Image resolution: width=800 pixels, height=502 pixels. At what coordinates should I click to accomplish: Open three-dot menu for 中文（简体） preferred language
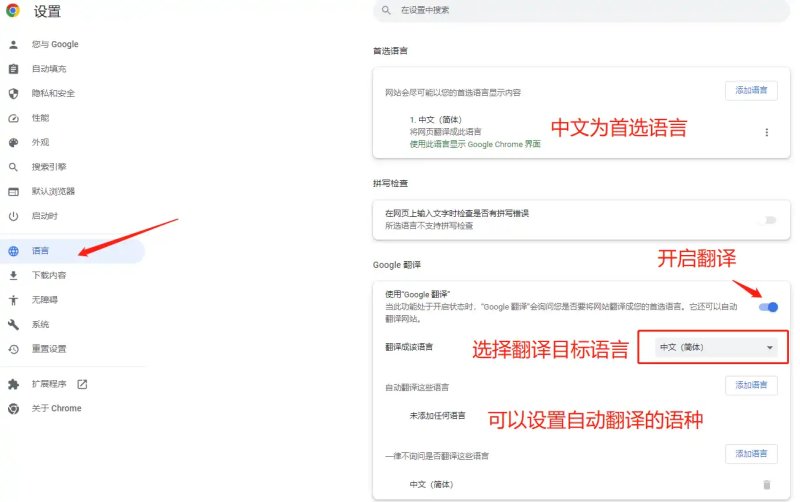coord(766,132)
